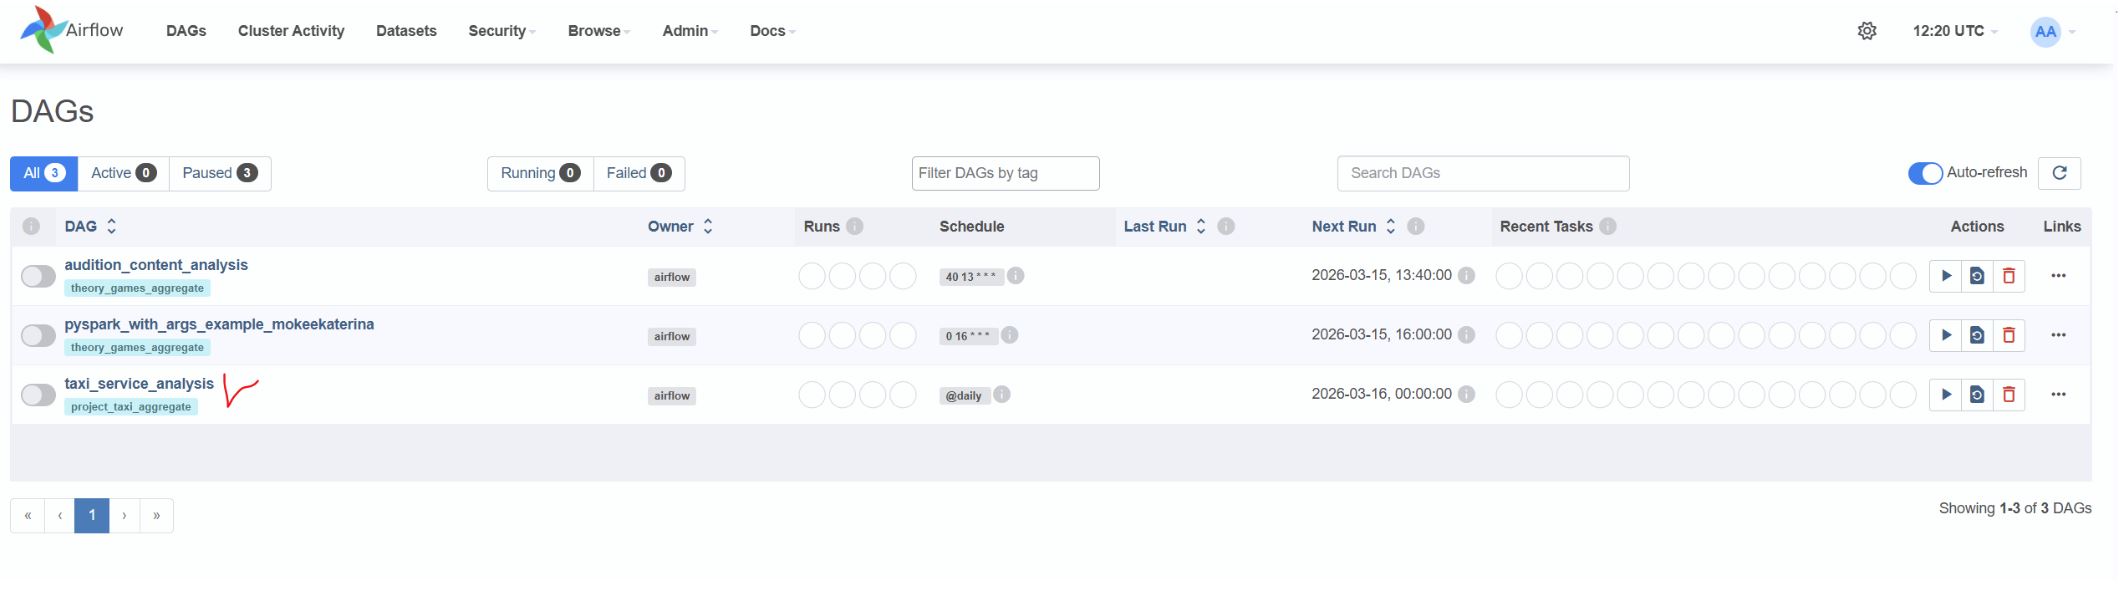Unpause the audition_content_analysis DAG toggle
This screenshot has width=2124, height=605.
(38, 276)
